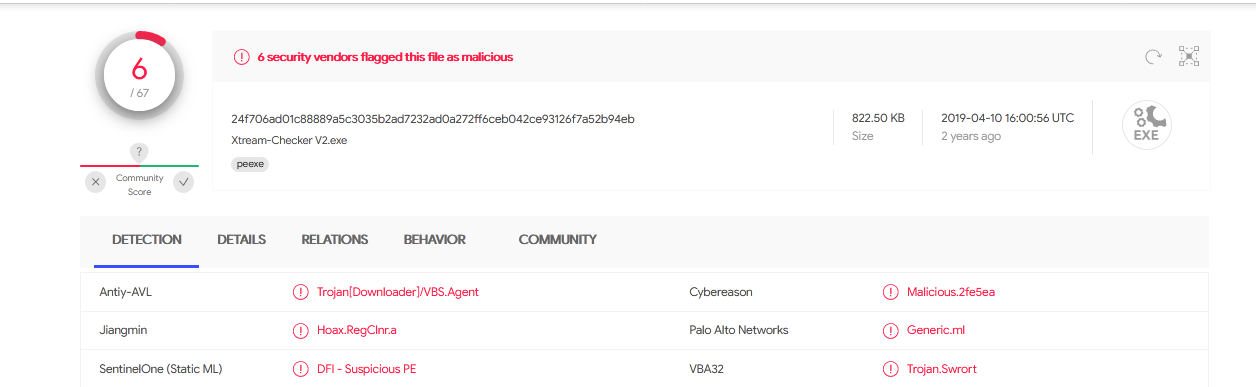This screenshot has width=1256, height=387.
Task: Click the community score question mark
Action: pos(140,152)
